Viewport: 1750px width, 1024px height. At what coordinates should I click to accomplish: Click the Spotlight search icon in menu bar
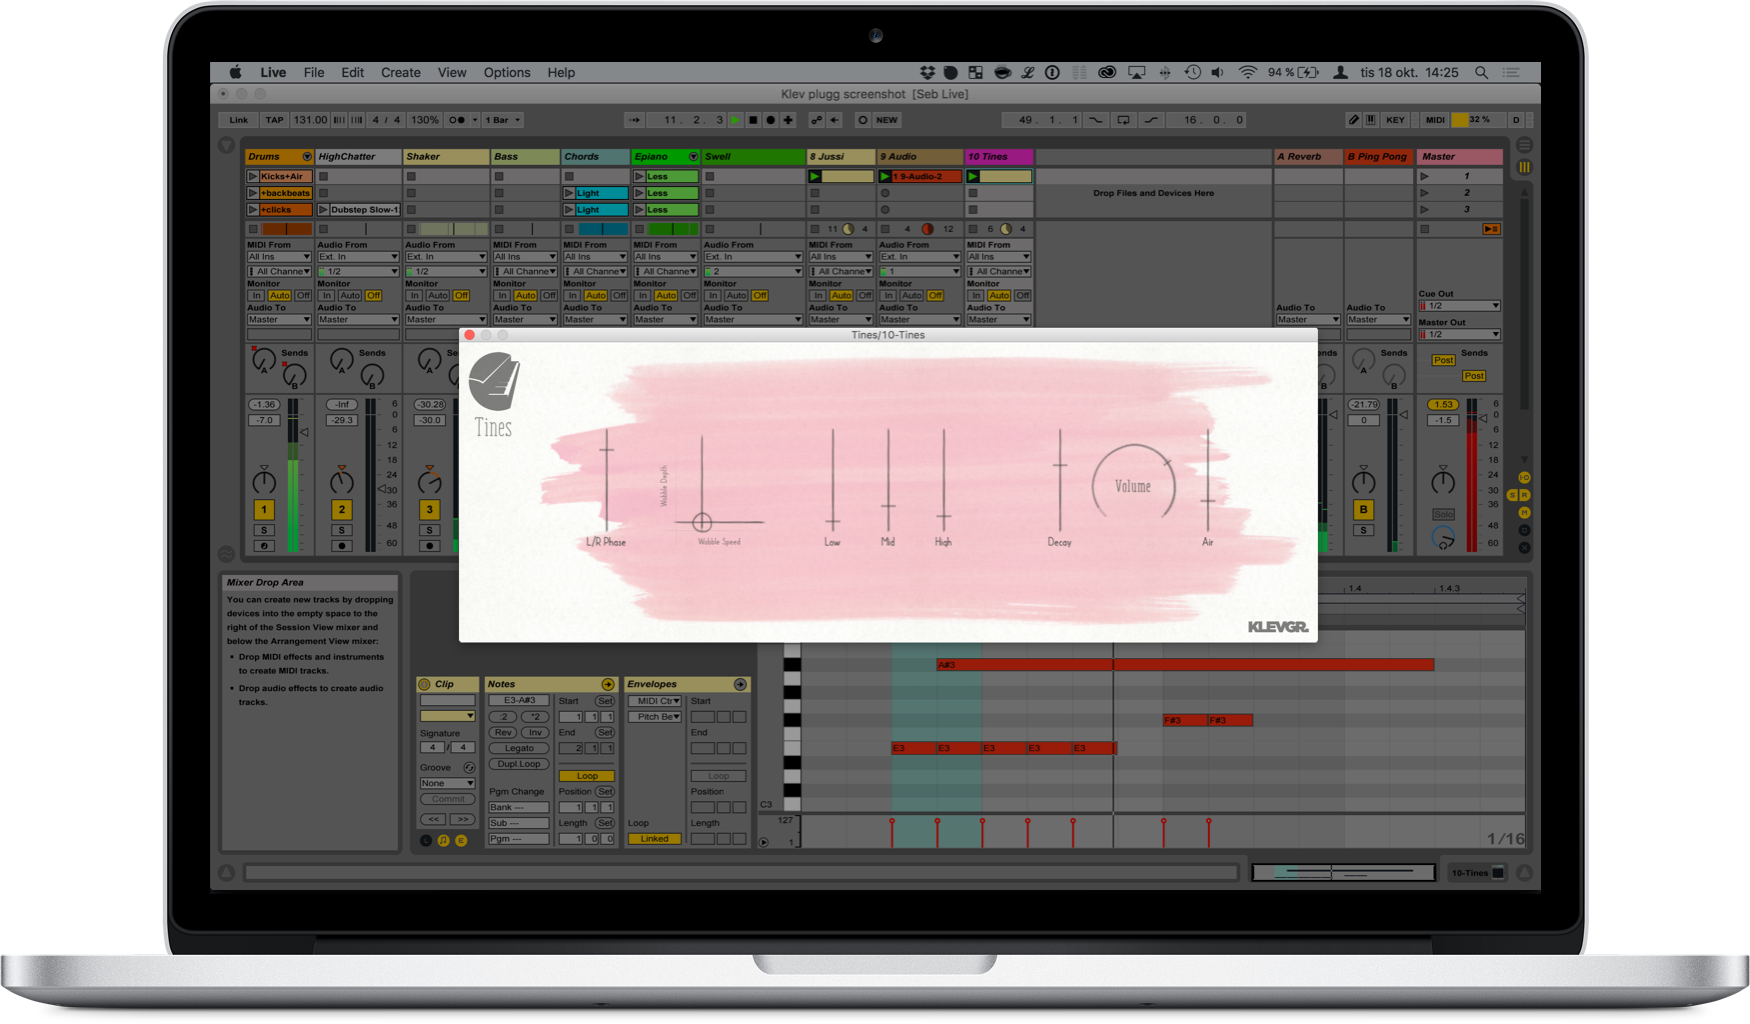click(x=1481, y=73)
